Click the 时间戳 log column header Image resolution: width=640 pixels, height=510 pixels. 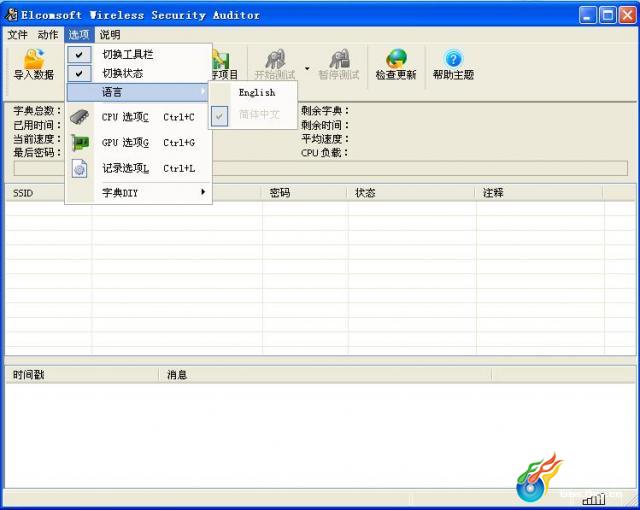point(82,375)
